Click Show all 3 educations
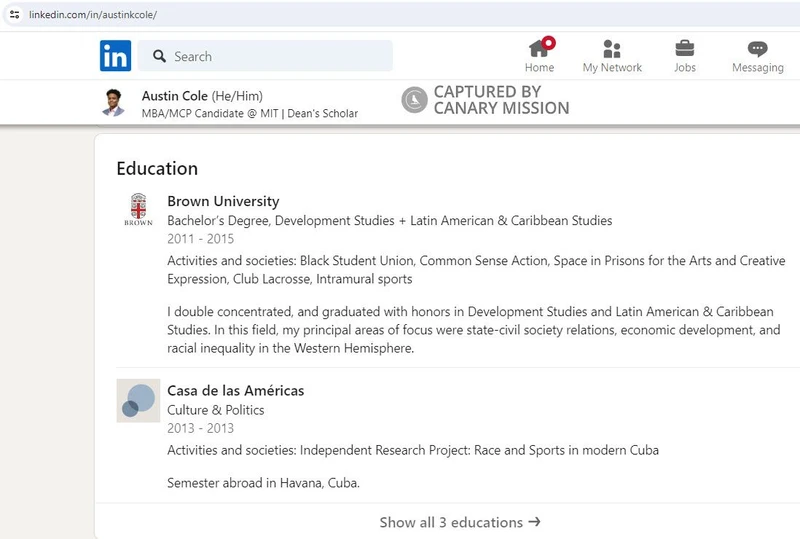 tap(460, 522)
